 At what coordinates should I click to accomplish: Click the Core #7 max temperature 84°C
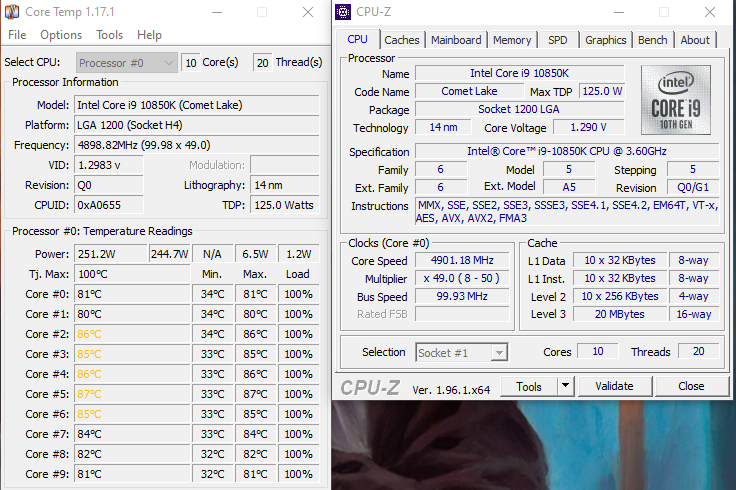(x=255, y=434)
